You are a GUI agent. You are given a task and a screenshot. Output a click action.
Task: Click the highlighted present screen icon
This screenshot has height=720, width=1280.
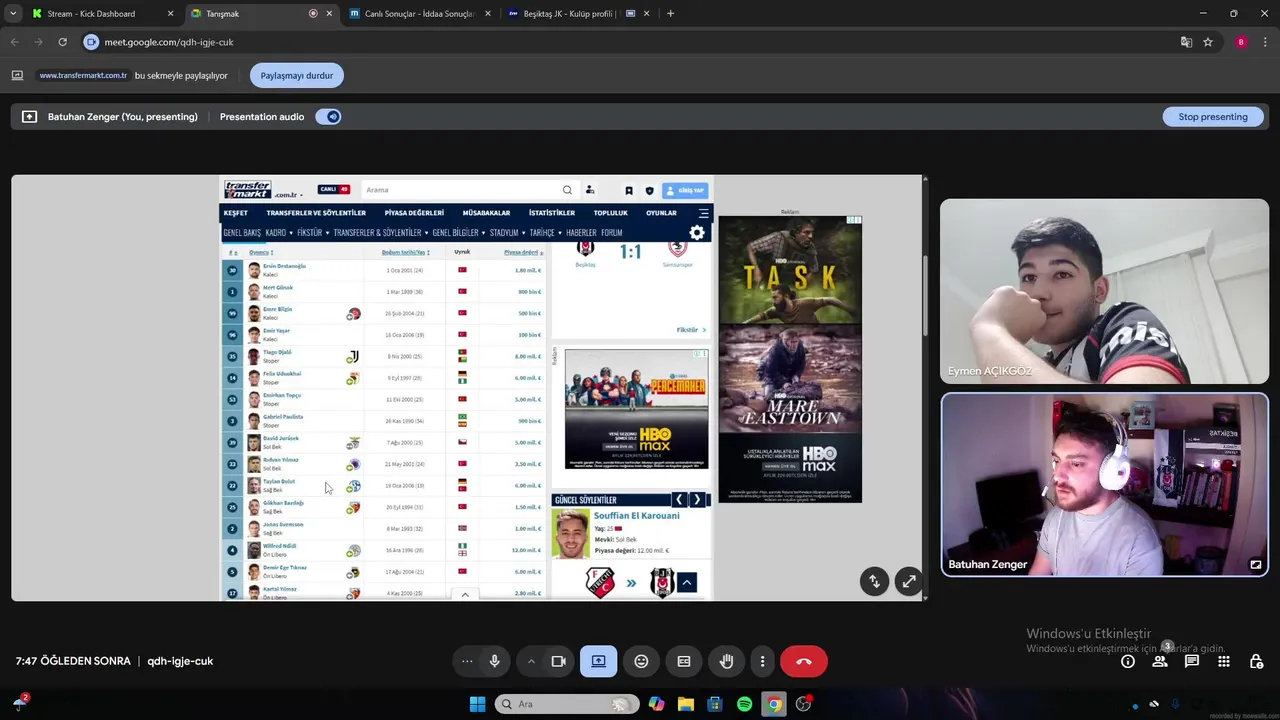pos(598,661)
